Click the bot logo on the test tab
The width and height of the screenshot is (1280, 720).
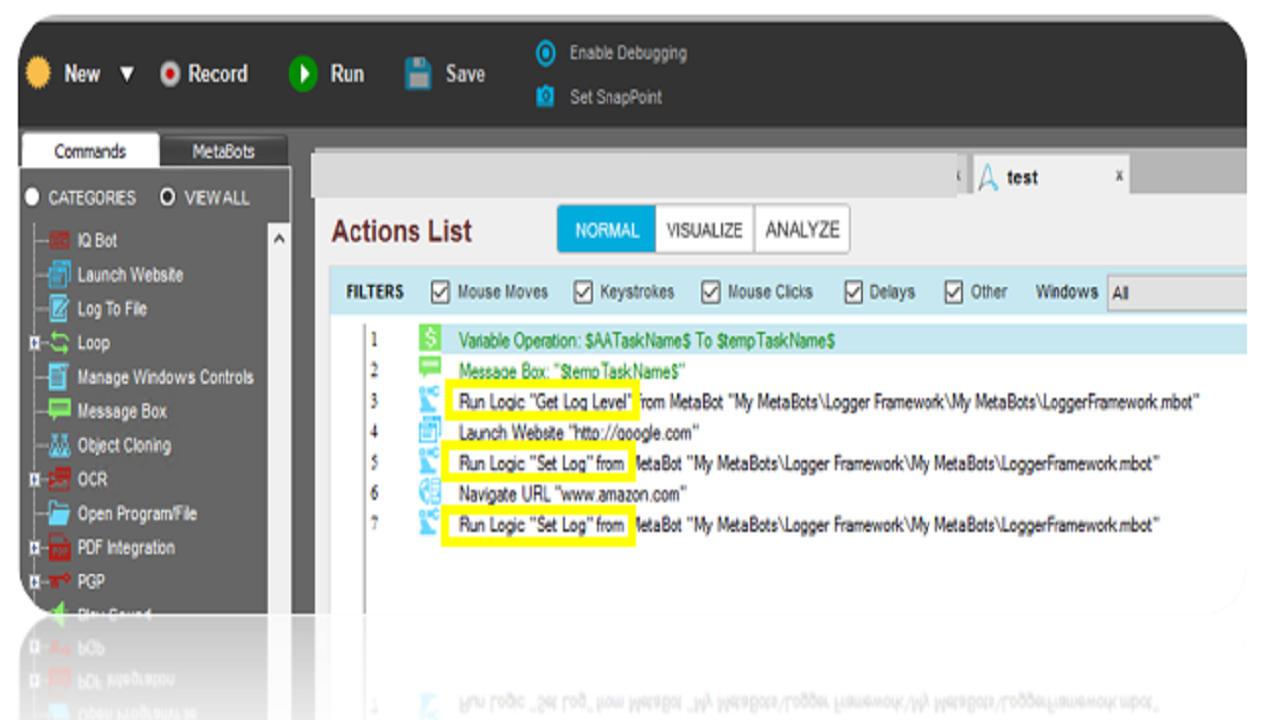[988, 178]
